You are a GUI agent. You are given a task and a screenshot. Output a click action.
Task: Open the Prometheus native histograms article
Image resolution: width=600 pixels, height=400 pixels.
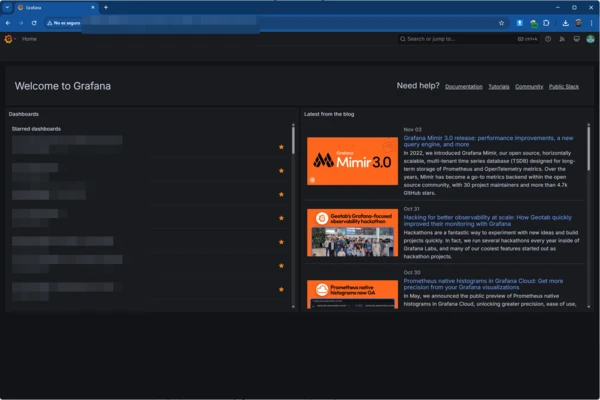pyautogui.click(x=483, y=284)
